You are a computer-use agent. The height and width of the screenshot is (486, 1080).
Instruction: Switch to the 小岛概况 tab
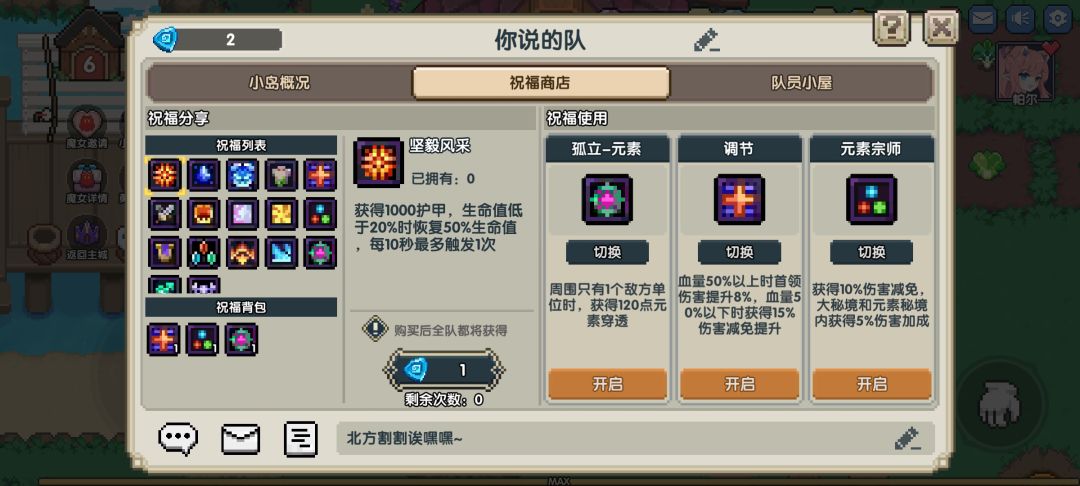(279, 83)
